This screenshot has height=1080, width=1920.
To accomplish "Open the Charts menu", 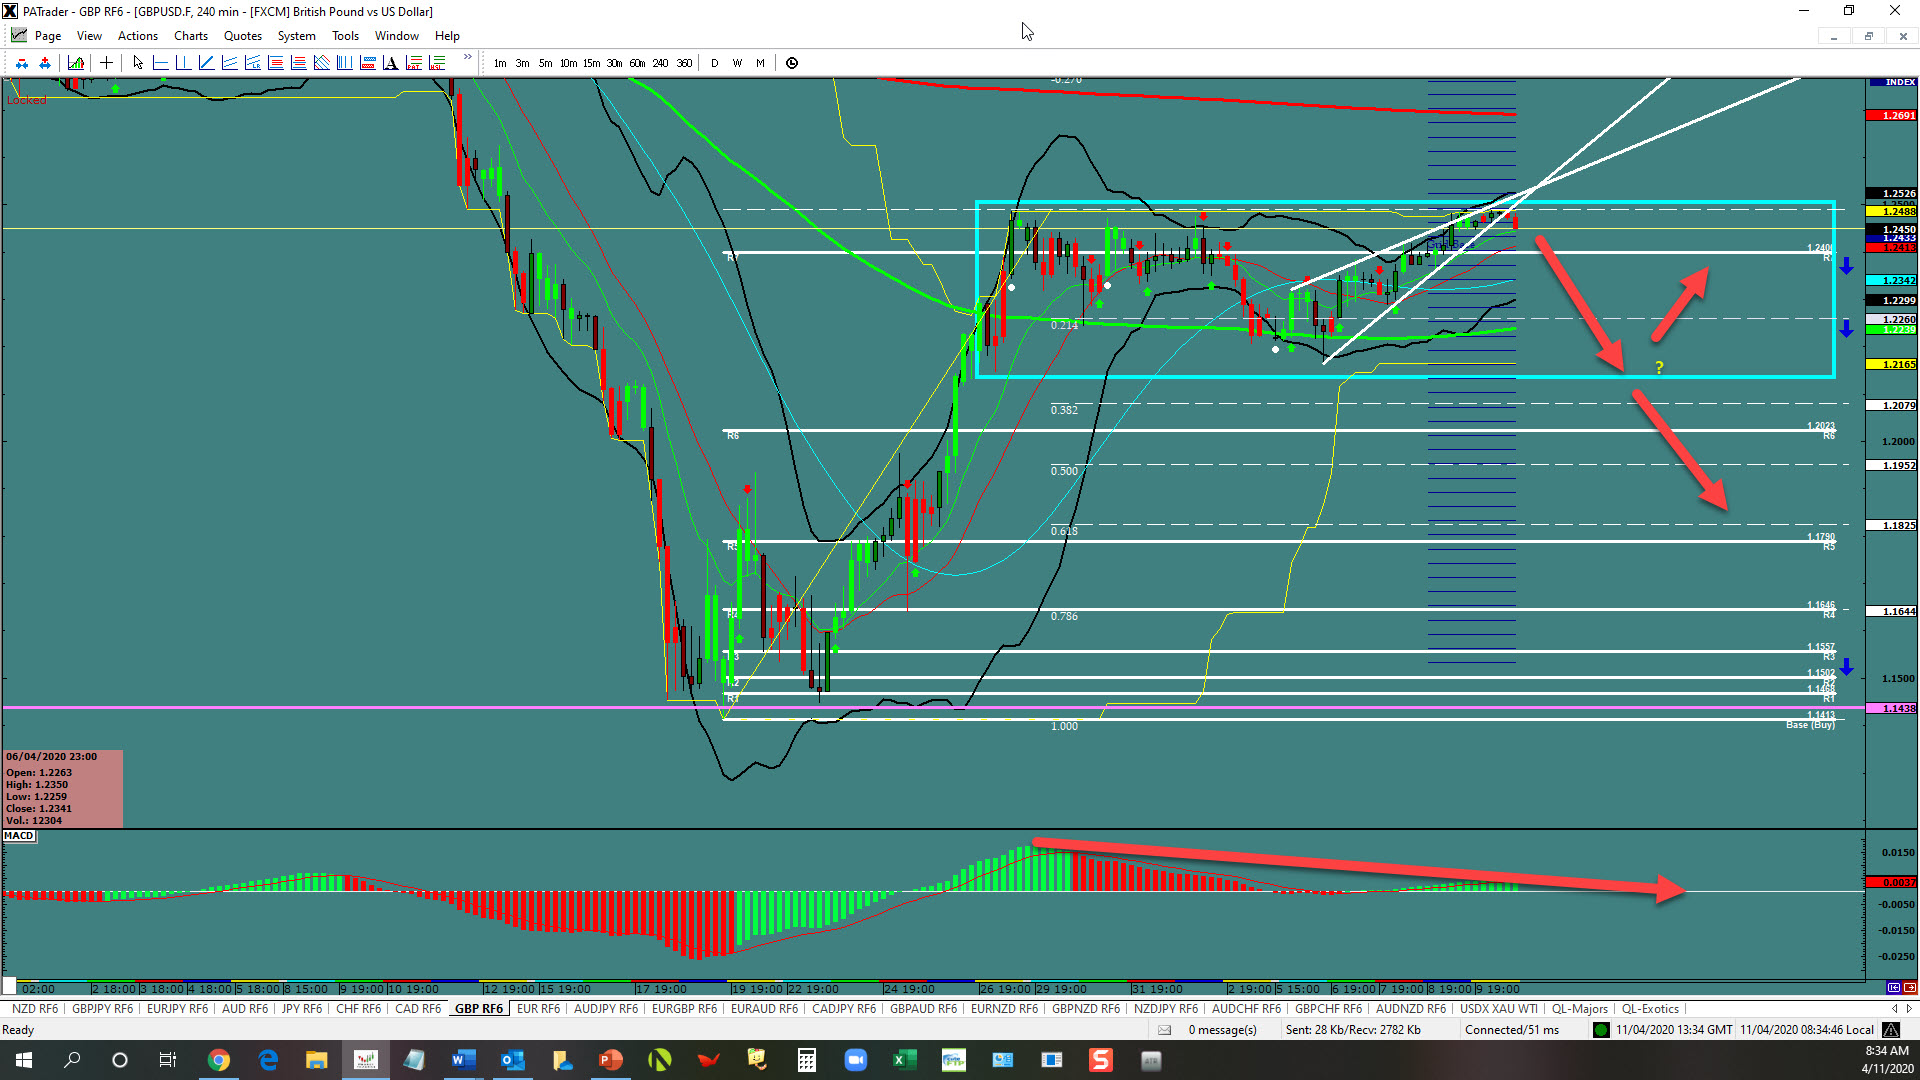I will (x=190, y=36).
